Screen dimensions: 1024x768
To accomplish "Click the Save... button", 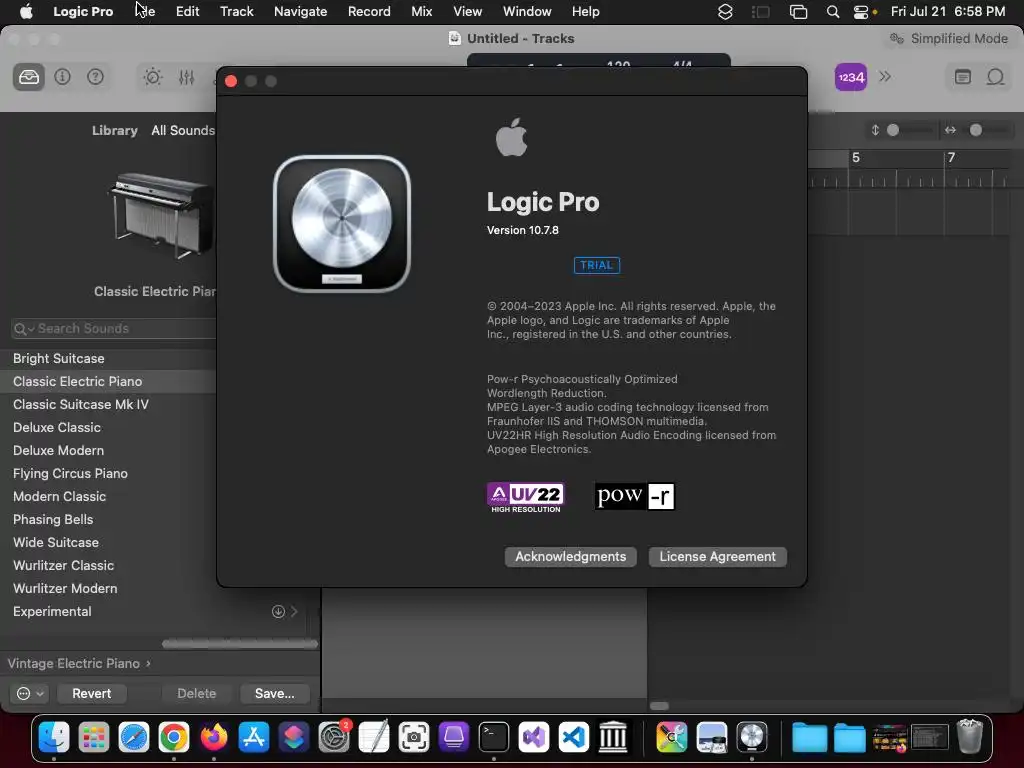I will (x=274, y=694).
